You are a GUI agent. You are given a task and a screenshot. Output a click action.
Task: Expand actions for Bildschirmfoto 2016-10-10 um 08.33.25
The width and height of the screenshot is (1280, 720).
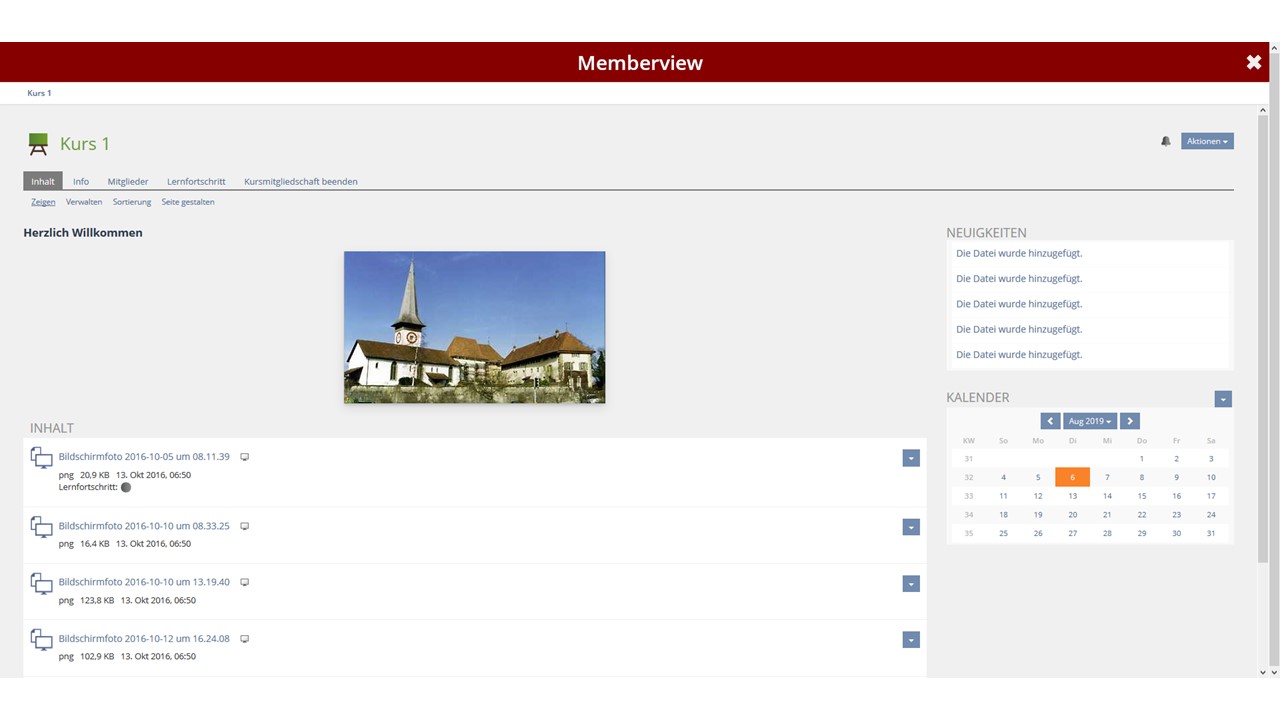click(911, 527)
